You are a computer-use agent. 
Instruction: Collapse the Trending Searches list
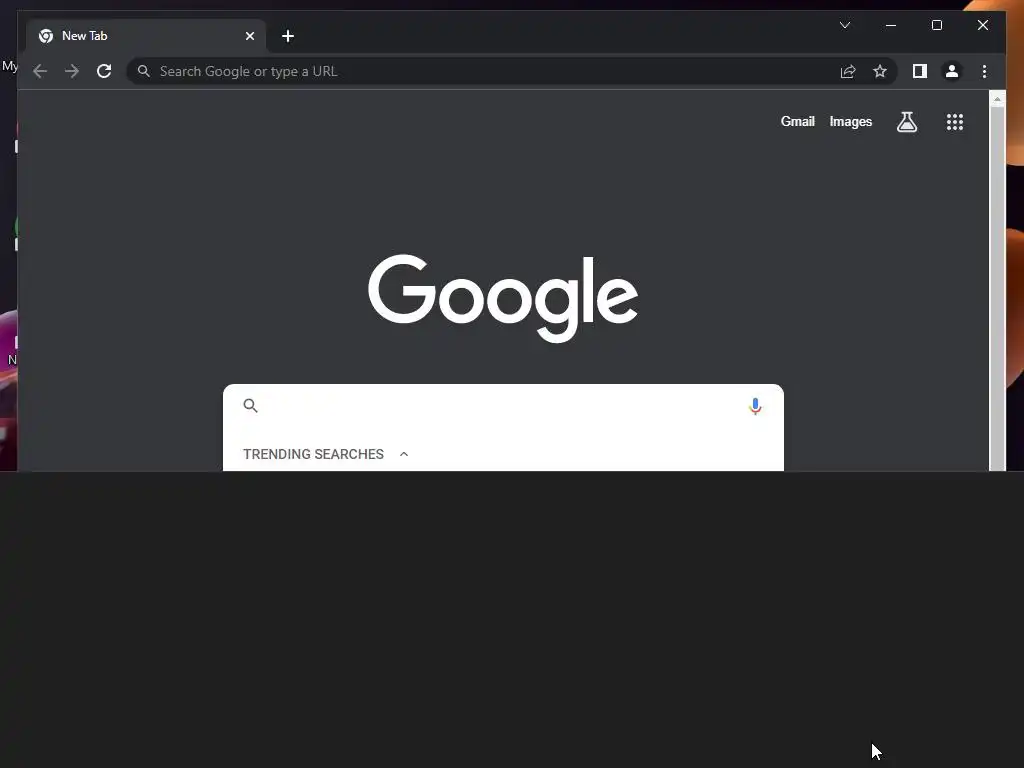pos(404,454)
